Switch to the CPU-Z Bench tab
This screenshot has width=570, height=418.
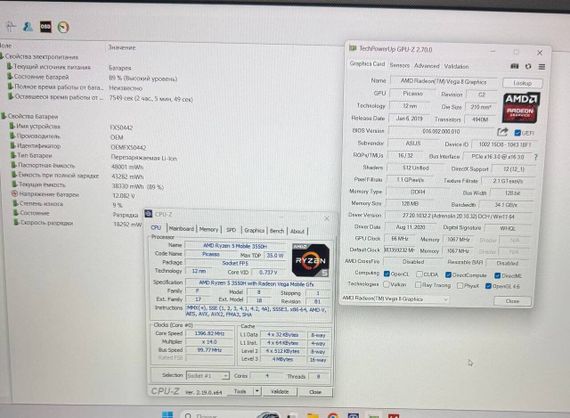[x=277, y=230]
